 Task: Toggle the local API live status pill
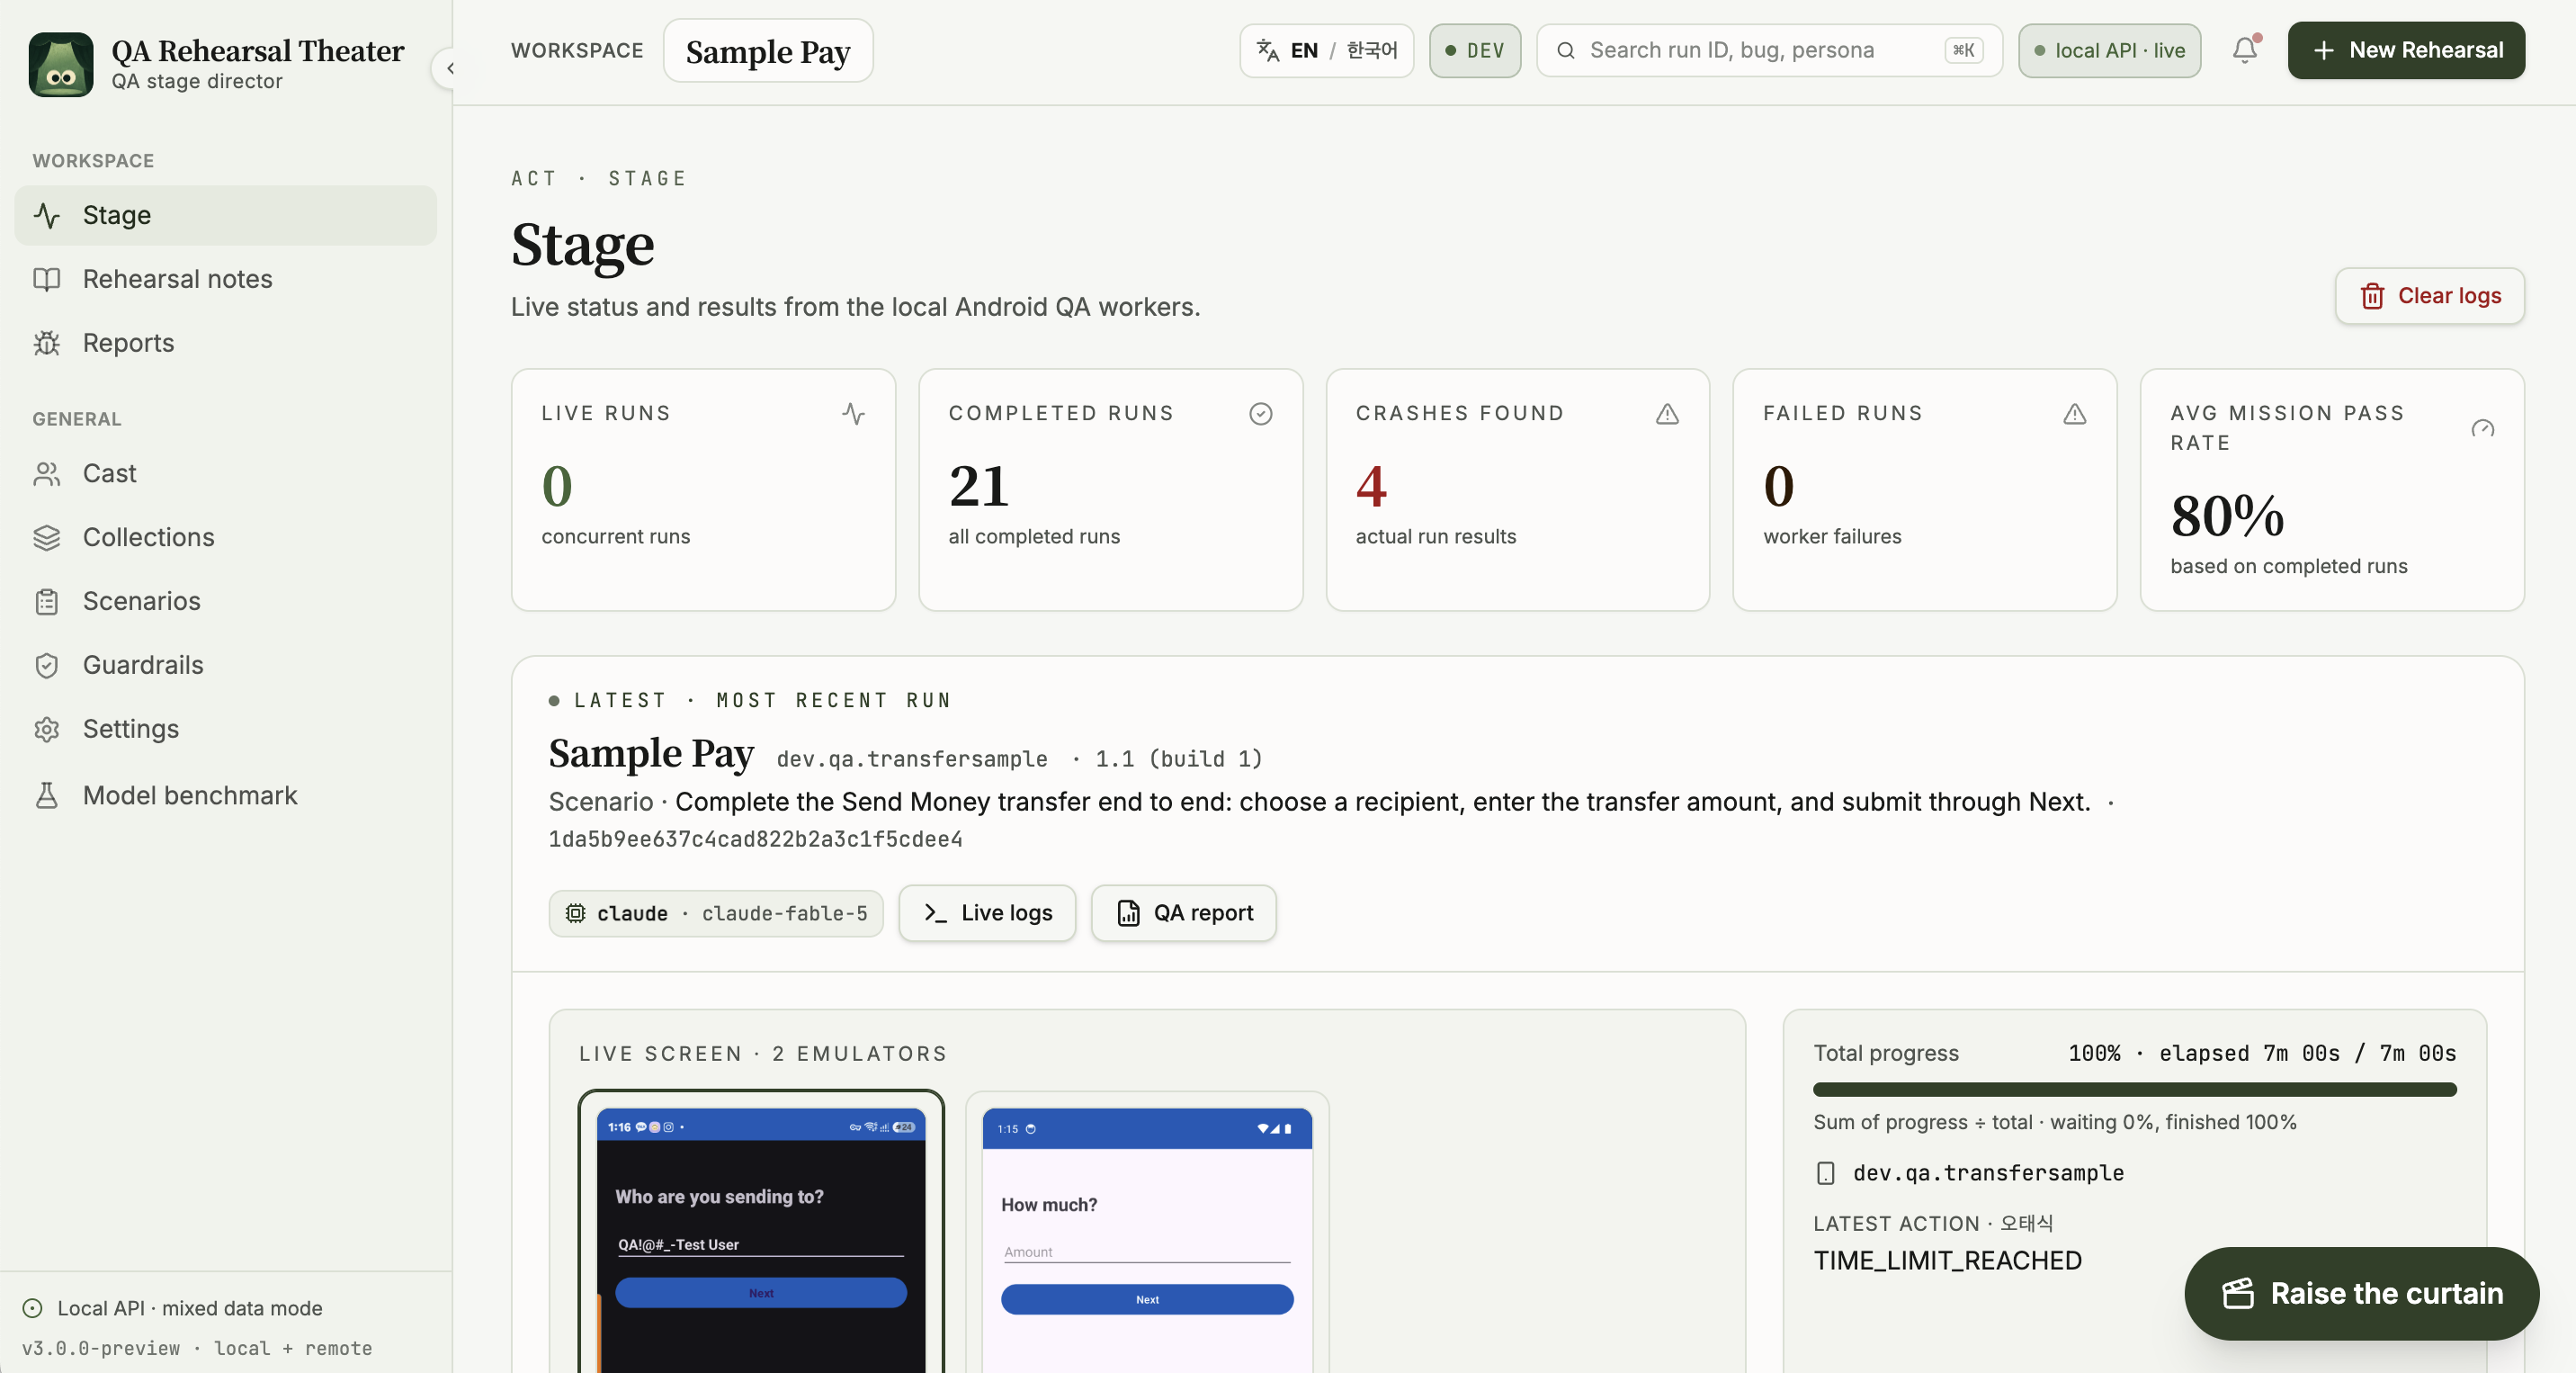point(2109,50)
